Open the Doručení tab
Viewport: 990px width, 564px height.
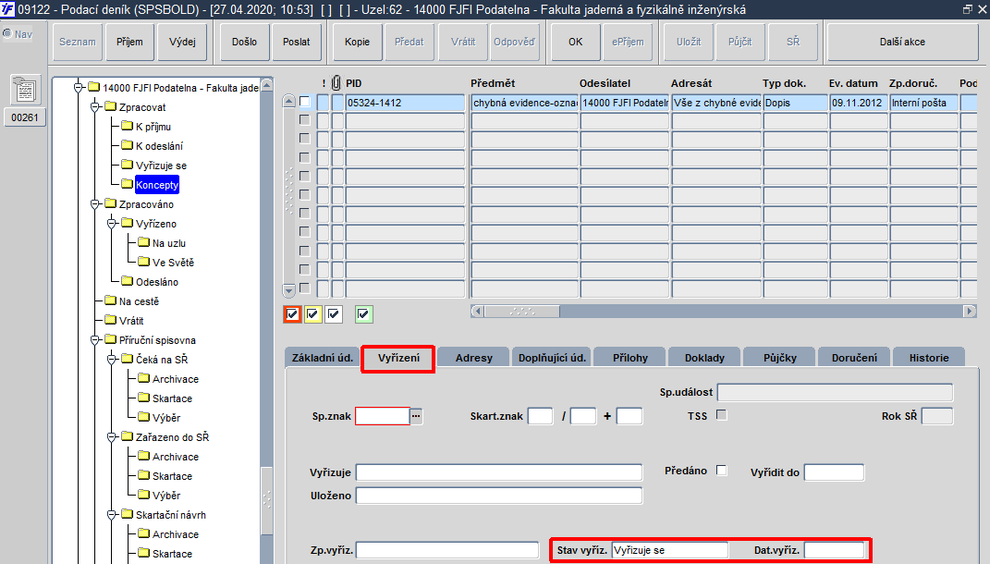(854, 357)
